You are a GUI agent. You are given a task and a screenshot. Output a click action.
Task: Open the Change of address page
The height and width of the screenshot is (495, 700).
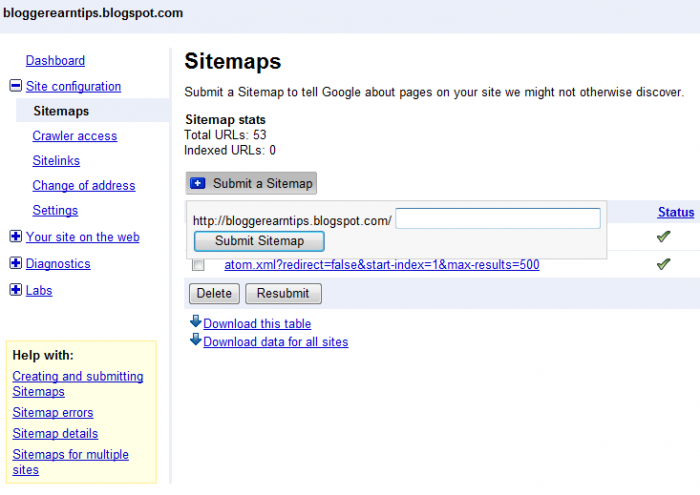click(83, 186)
